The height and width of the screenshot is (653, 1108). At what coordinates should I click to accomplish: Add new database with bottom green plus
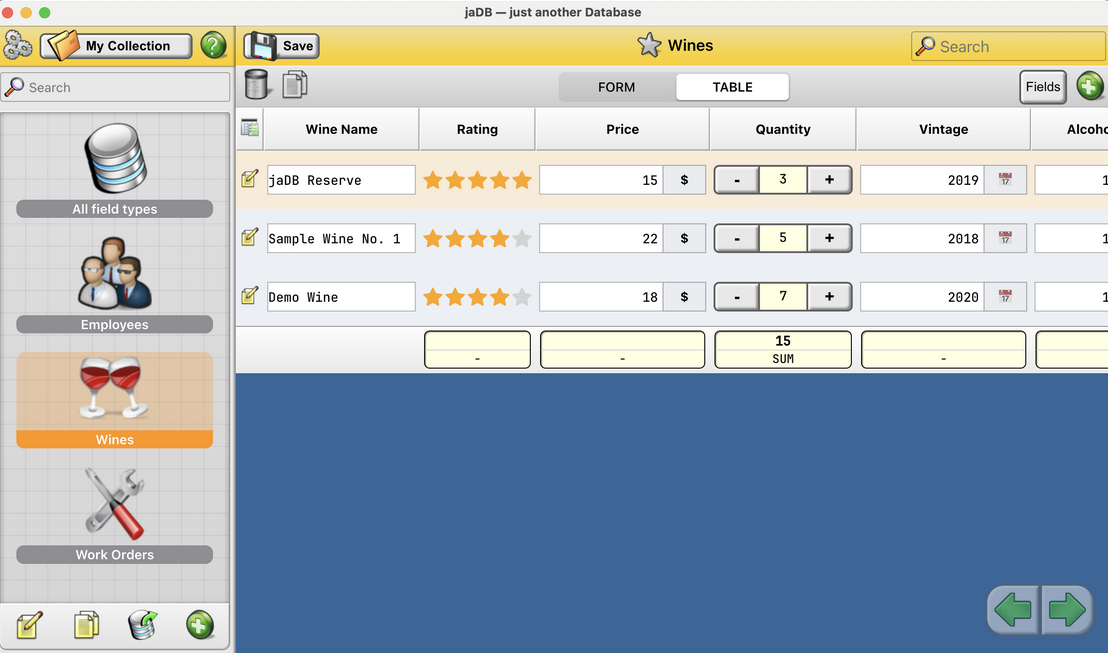pyautogui.click(x=200, y=625)
